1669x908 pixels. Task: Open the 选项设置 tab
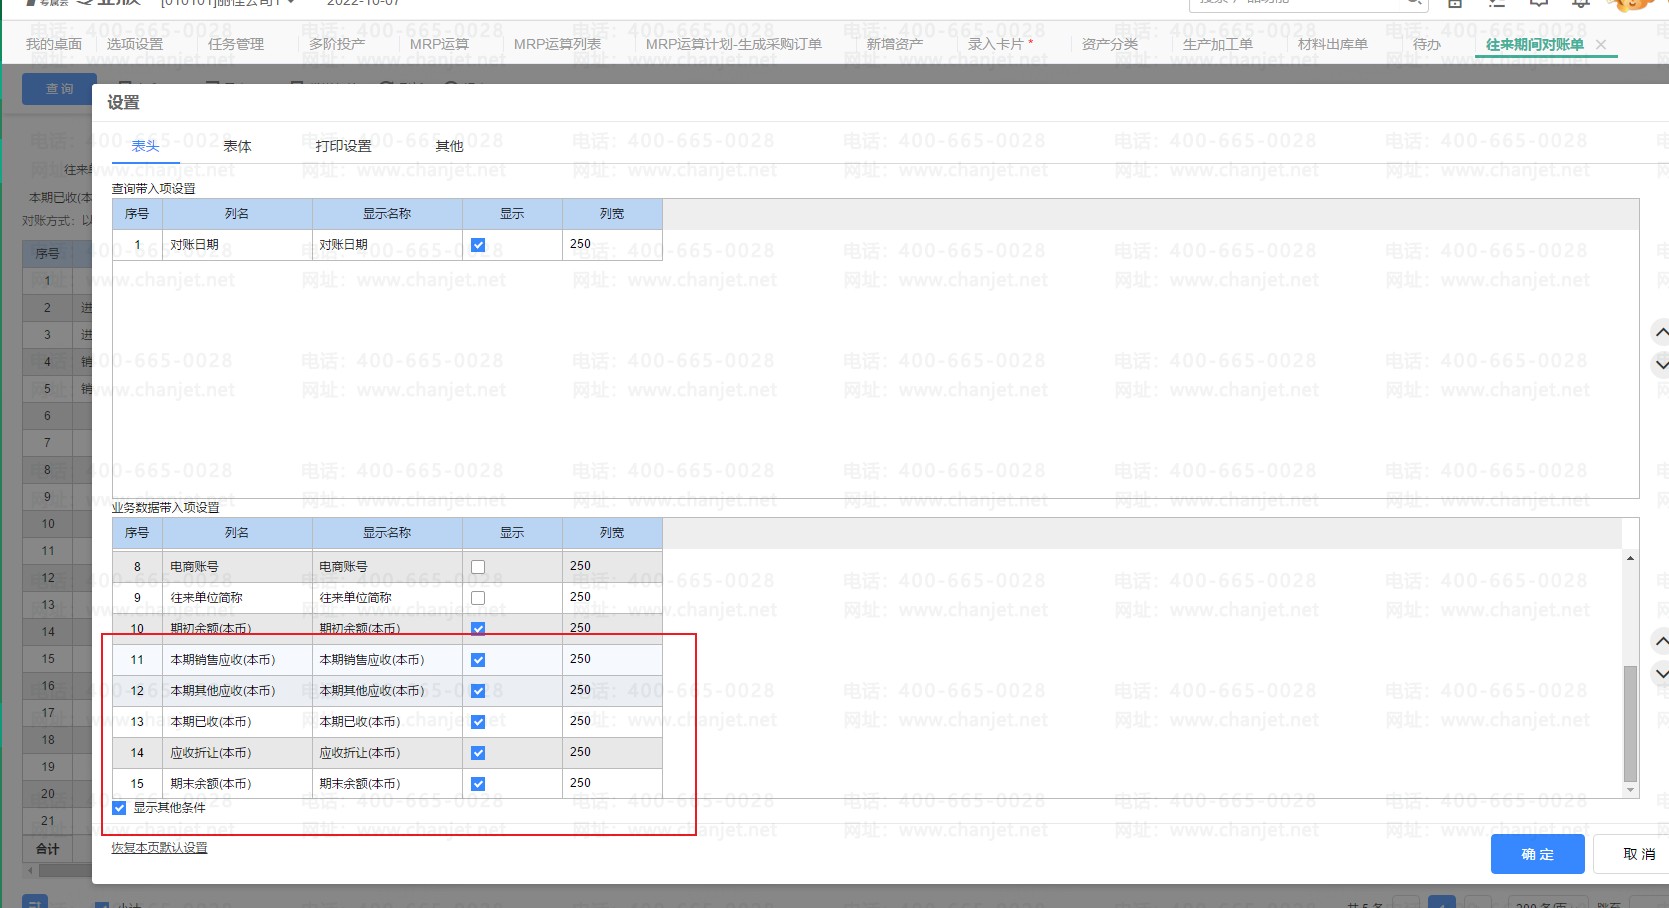(x=135, y=44)
